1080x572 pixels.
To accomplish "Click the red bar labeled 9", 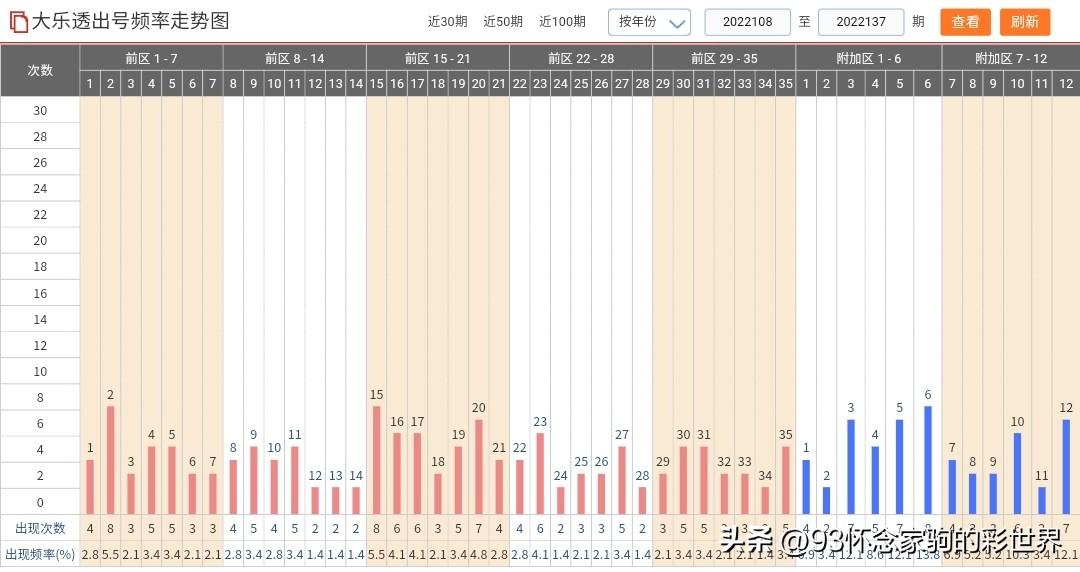I will (253, 480).
